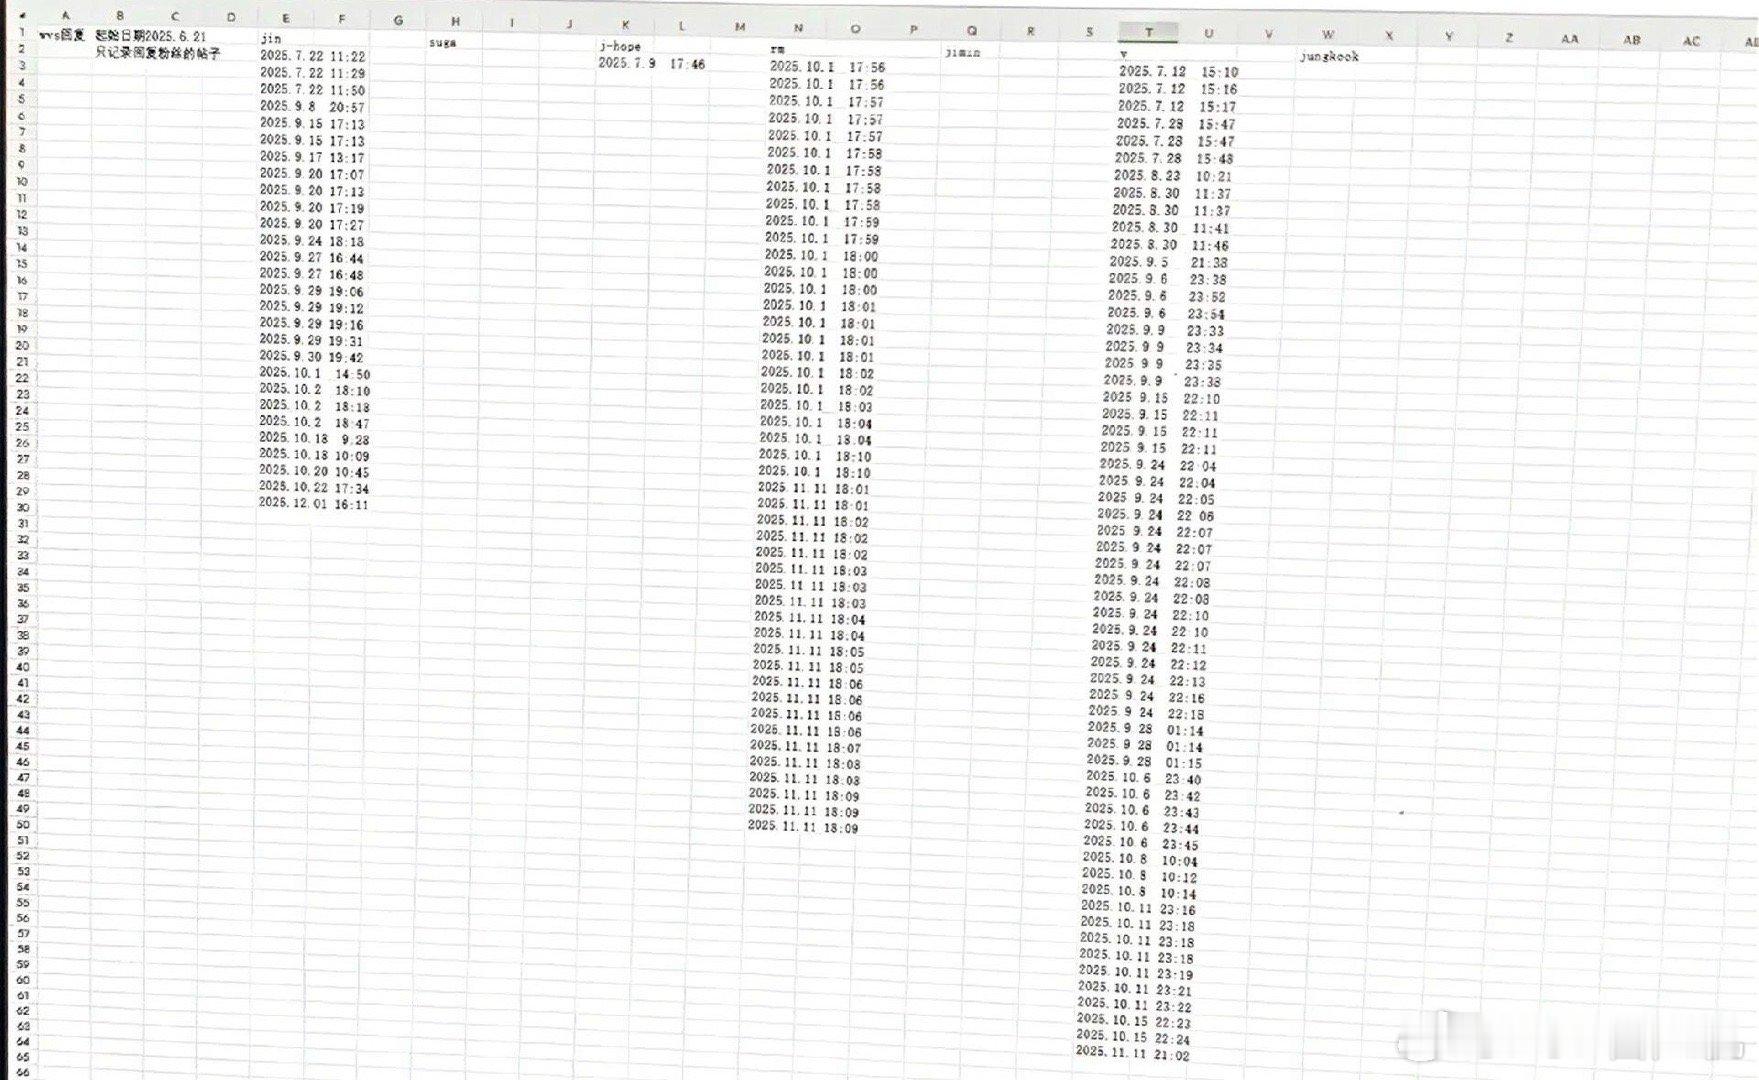1759x1080 pixels.
Task: Select column K header
Action: click(x=625, y=24)
